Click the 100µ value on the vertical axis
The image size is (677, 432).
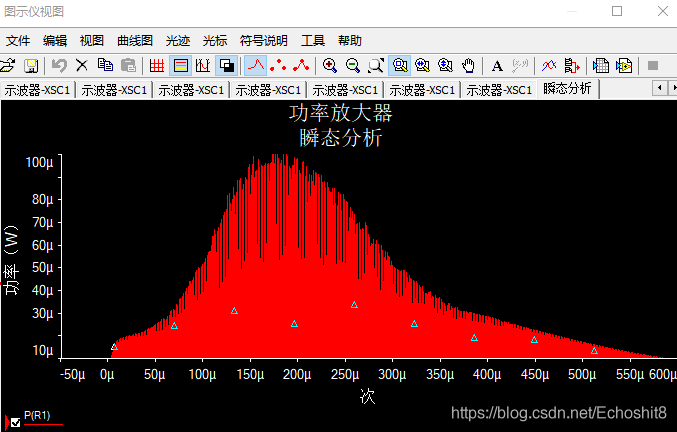click(x=39, y=163)
